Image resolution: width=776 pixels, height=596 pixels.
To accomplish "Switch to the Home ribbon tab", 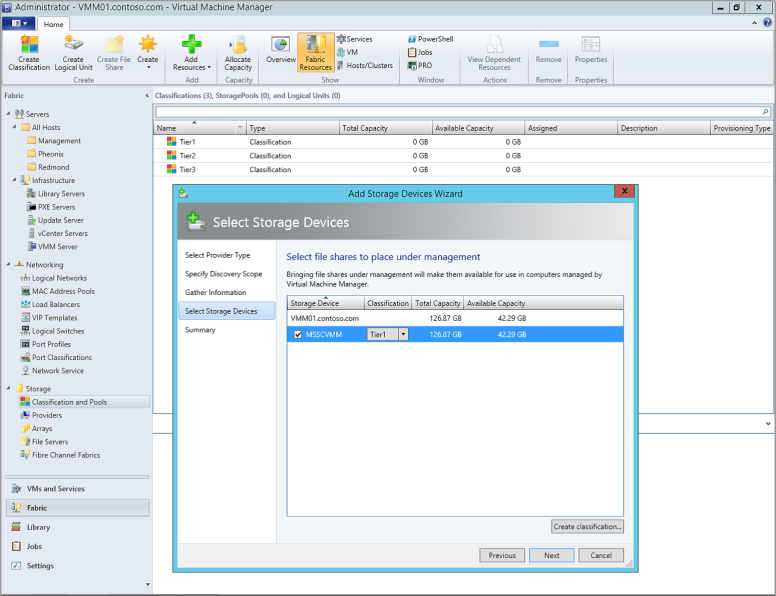I will coord(53,24).
